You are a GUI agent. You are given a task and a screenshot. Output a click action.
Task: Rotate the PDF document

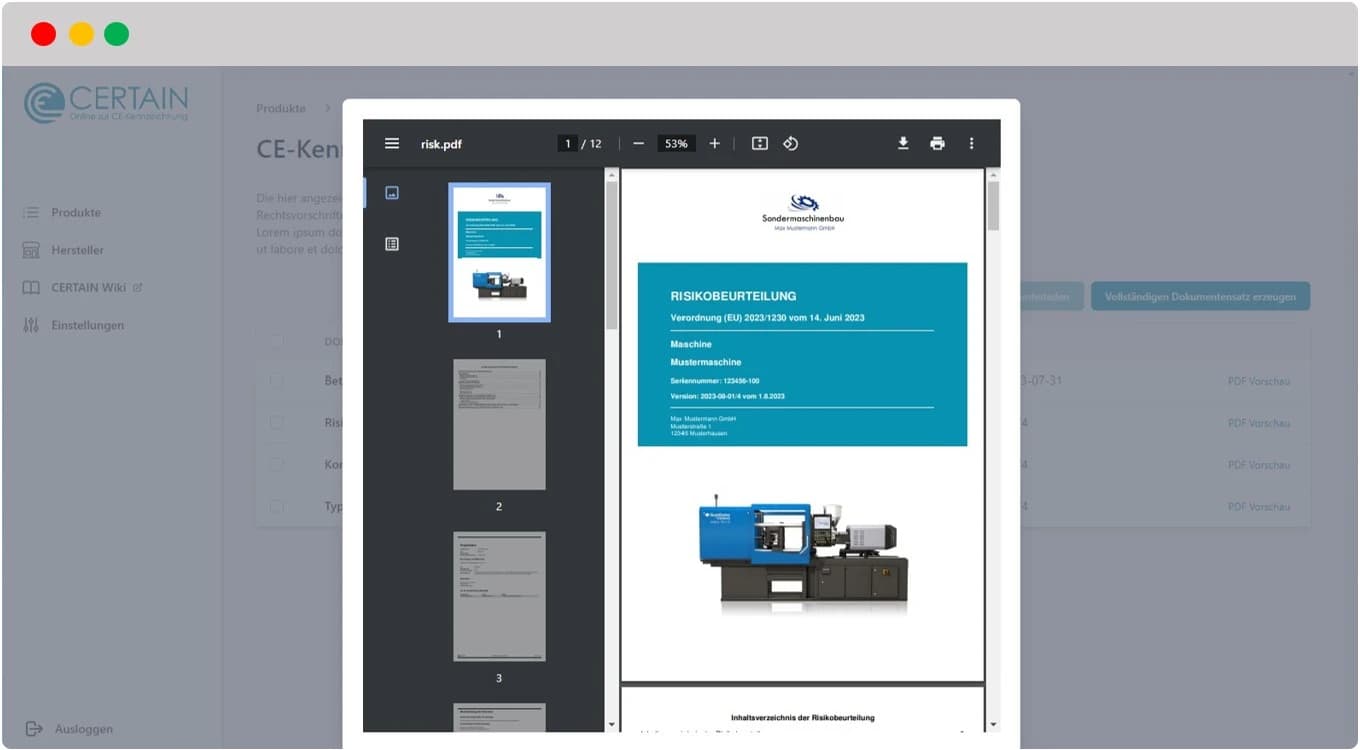[x=790, y=144]
